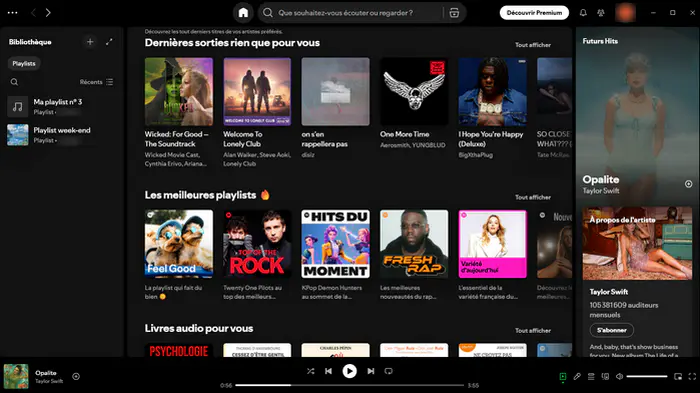Open Welcome To Lonely Club album
The height and width of the screenshot is (393, 700).
click(257, 92)
